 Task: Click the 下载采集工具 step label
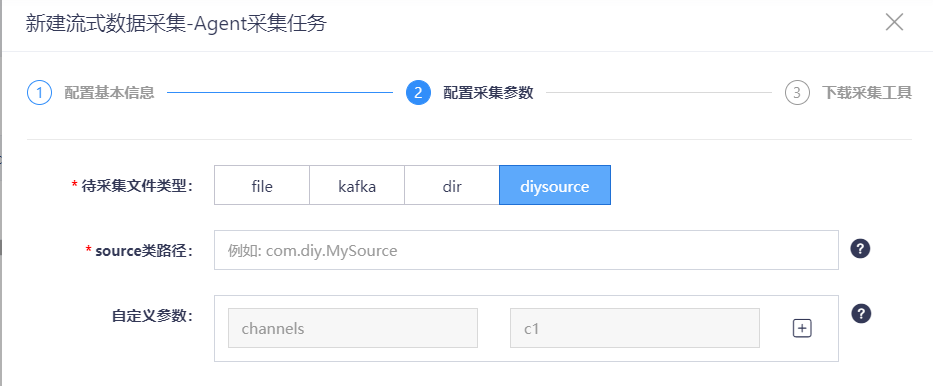point(867,93)
